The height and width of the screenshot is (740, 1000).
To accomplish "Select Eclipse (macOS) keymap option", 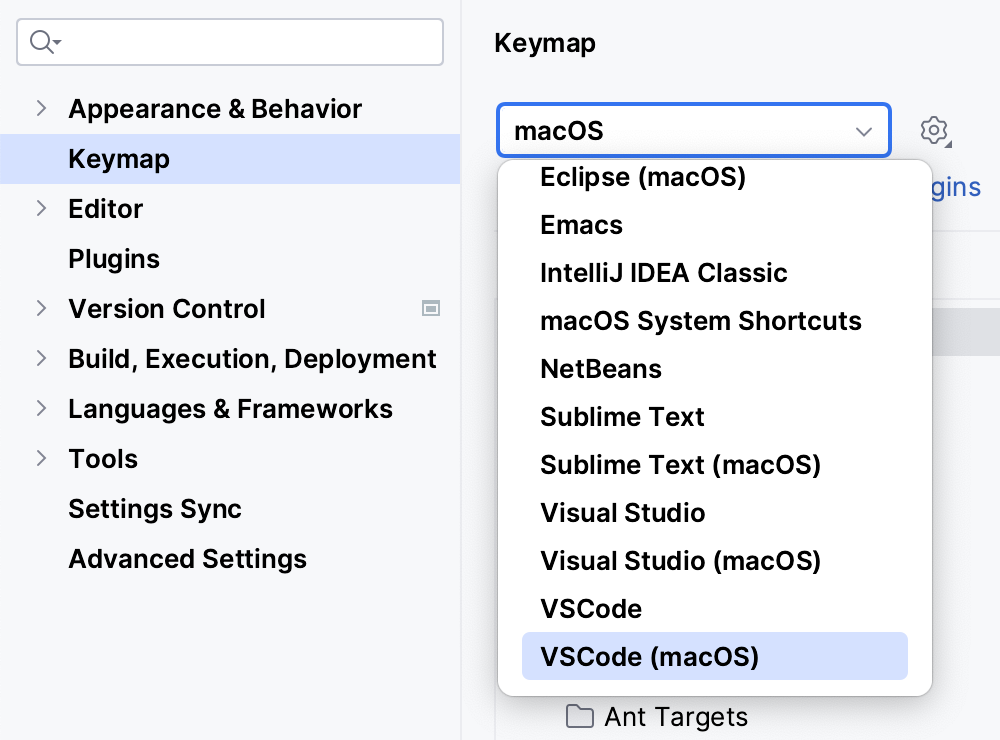I will tap(714, 177).
